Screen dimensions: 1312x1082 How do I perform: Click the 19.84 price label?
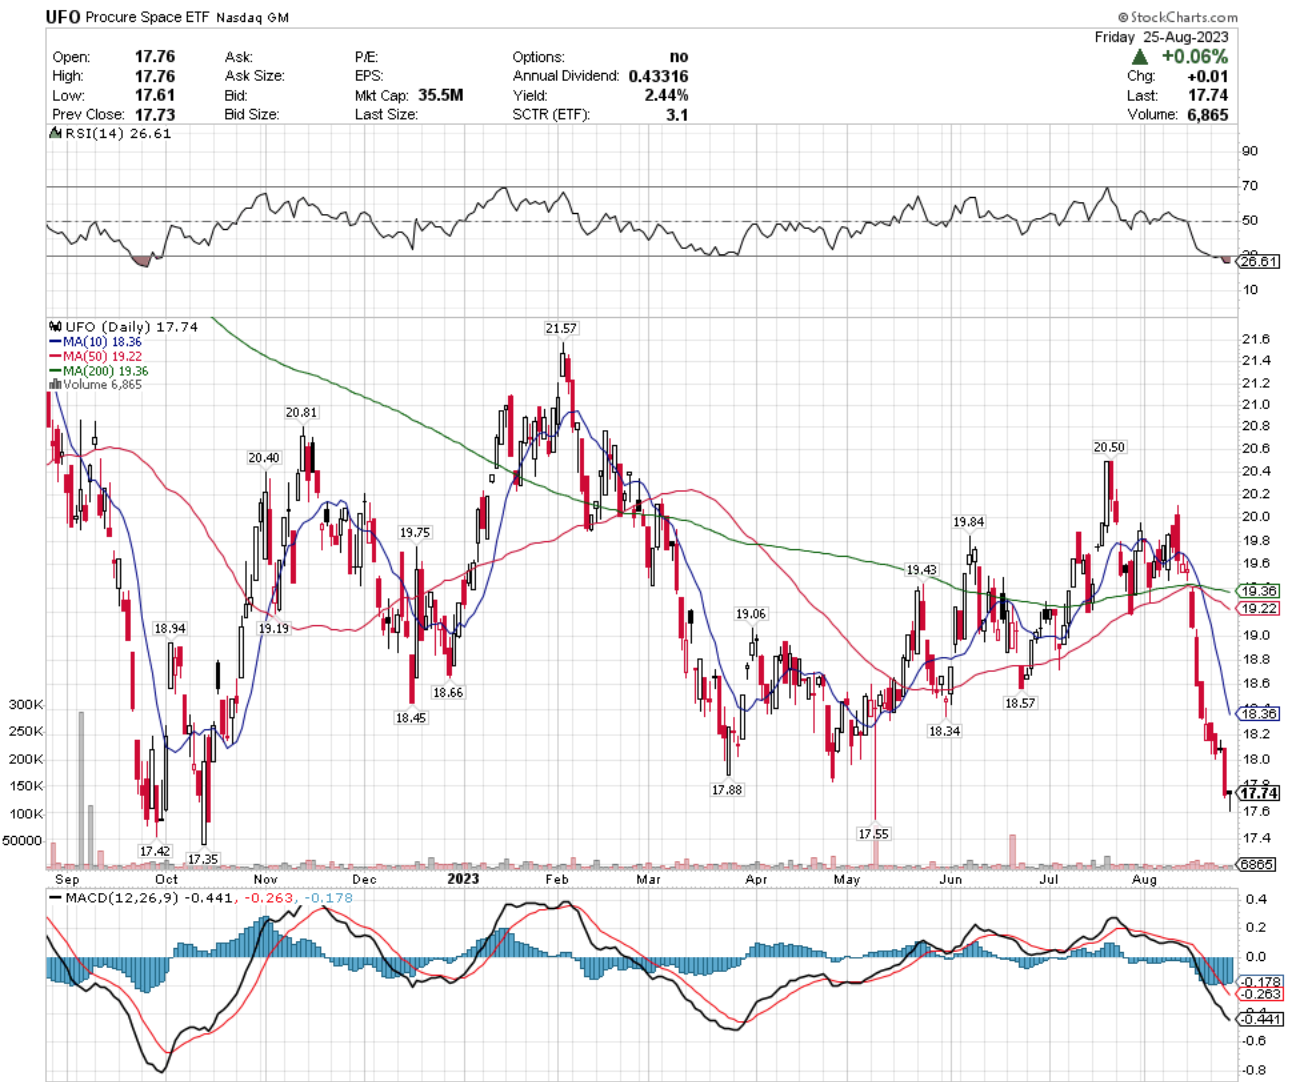pos(968,522)
